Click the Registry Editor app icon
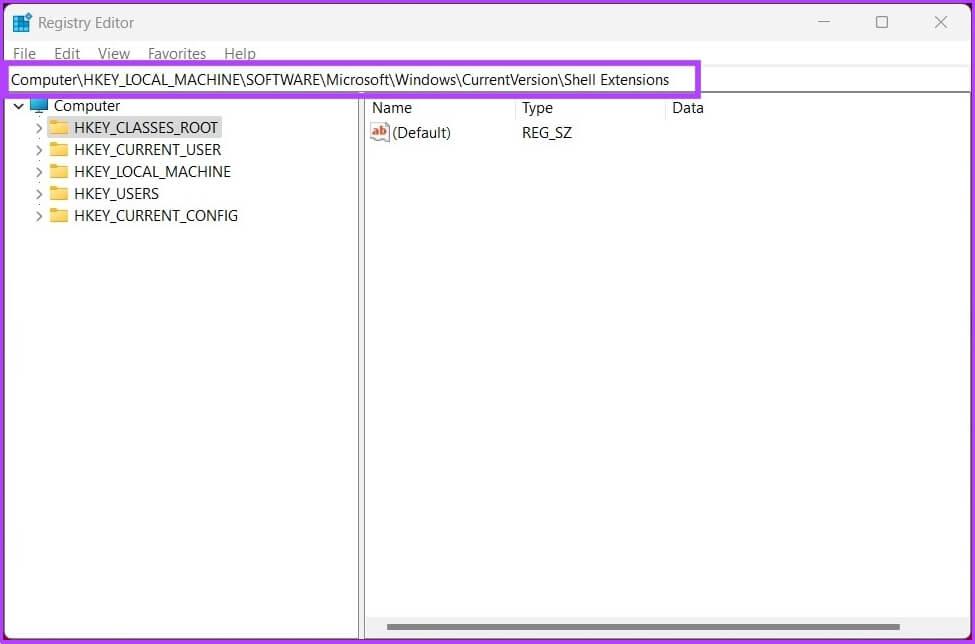The image size is (975, 644). tap(22, 22)
